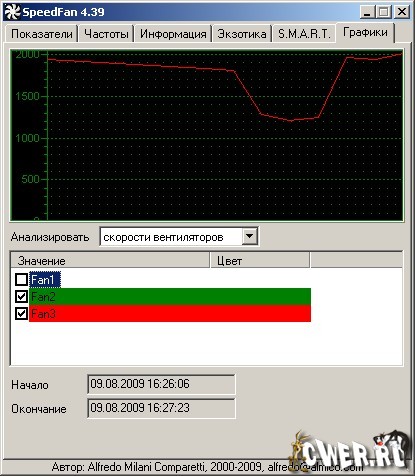
Task: Click the green color bar of Fan2
Action: [x=170, y=296]
